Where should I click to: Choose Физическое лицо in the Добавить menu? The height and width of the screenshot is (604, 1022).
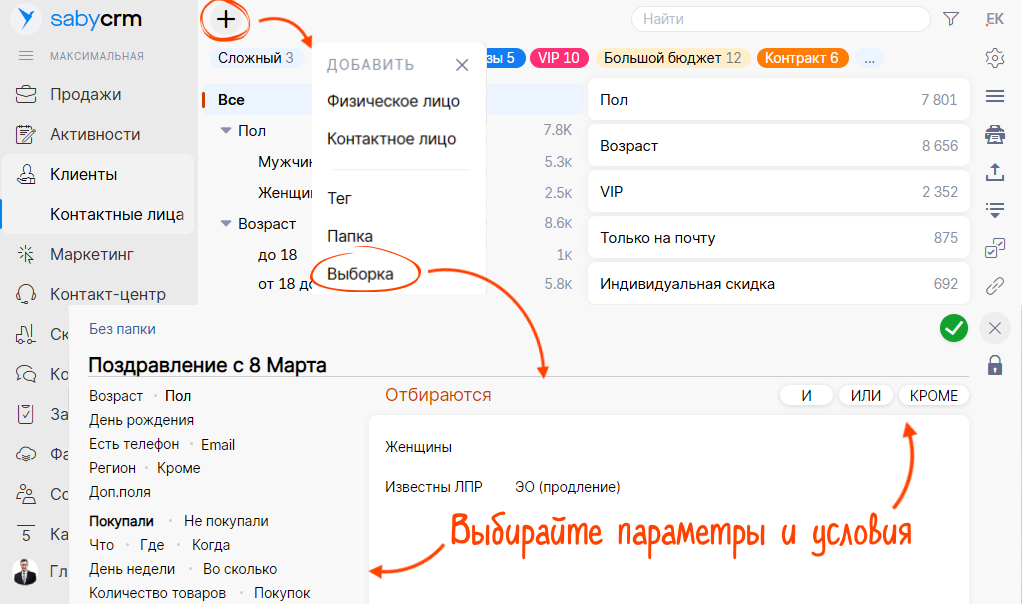click(393, 101)
